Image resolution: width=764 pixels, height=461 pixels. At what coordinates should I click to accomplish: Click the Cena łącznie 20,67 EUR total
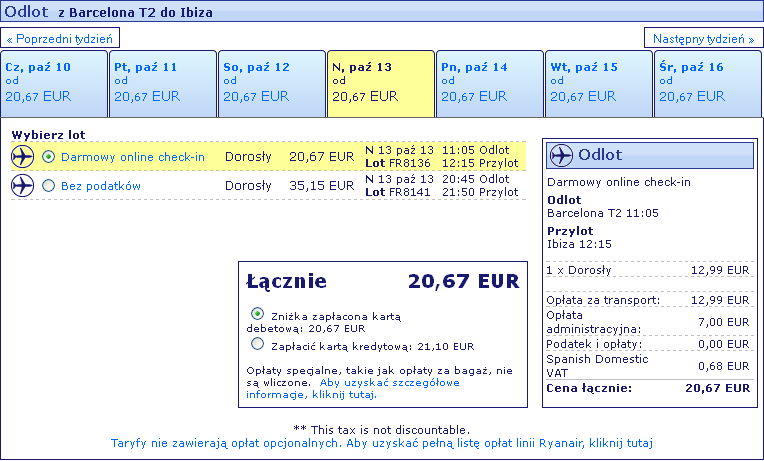pos(718,388)
